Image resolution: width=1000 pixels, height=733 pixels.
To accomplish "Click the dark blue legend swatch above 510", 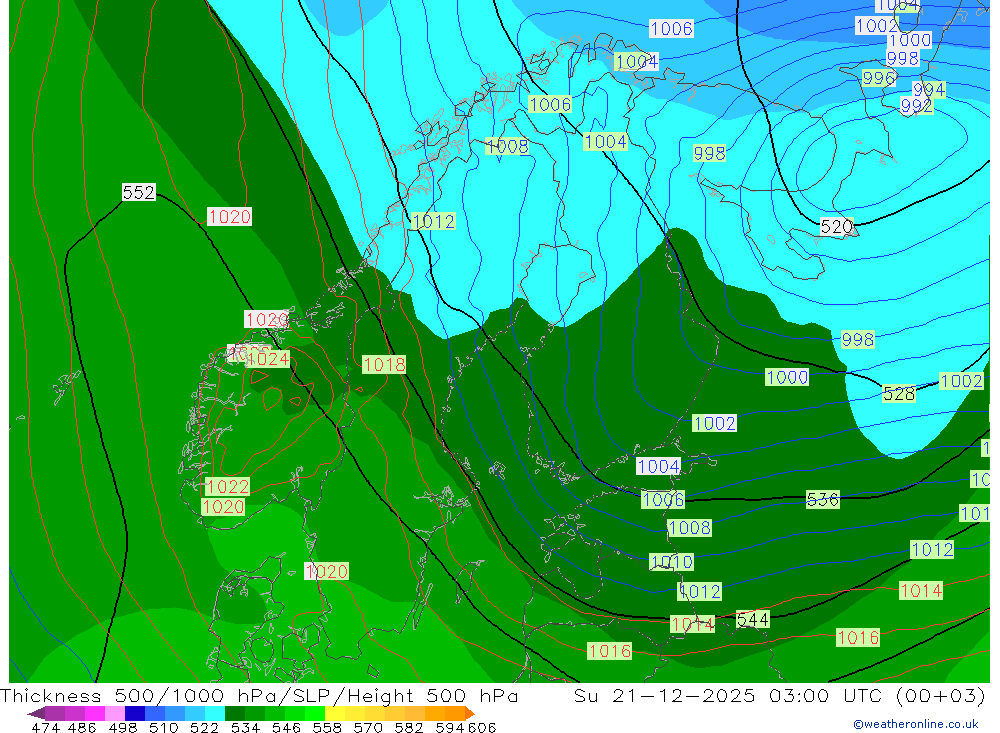I will (x=135, y=713).
